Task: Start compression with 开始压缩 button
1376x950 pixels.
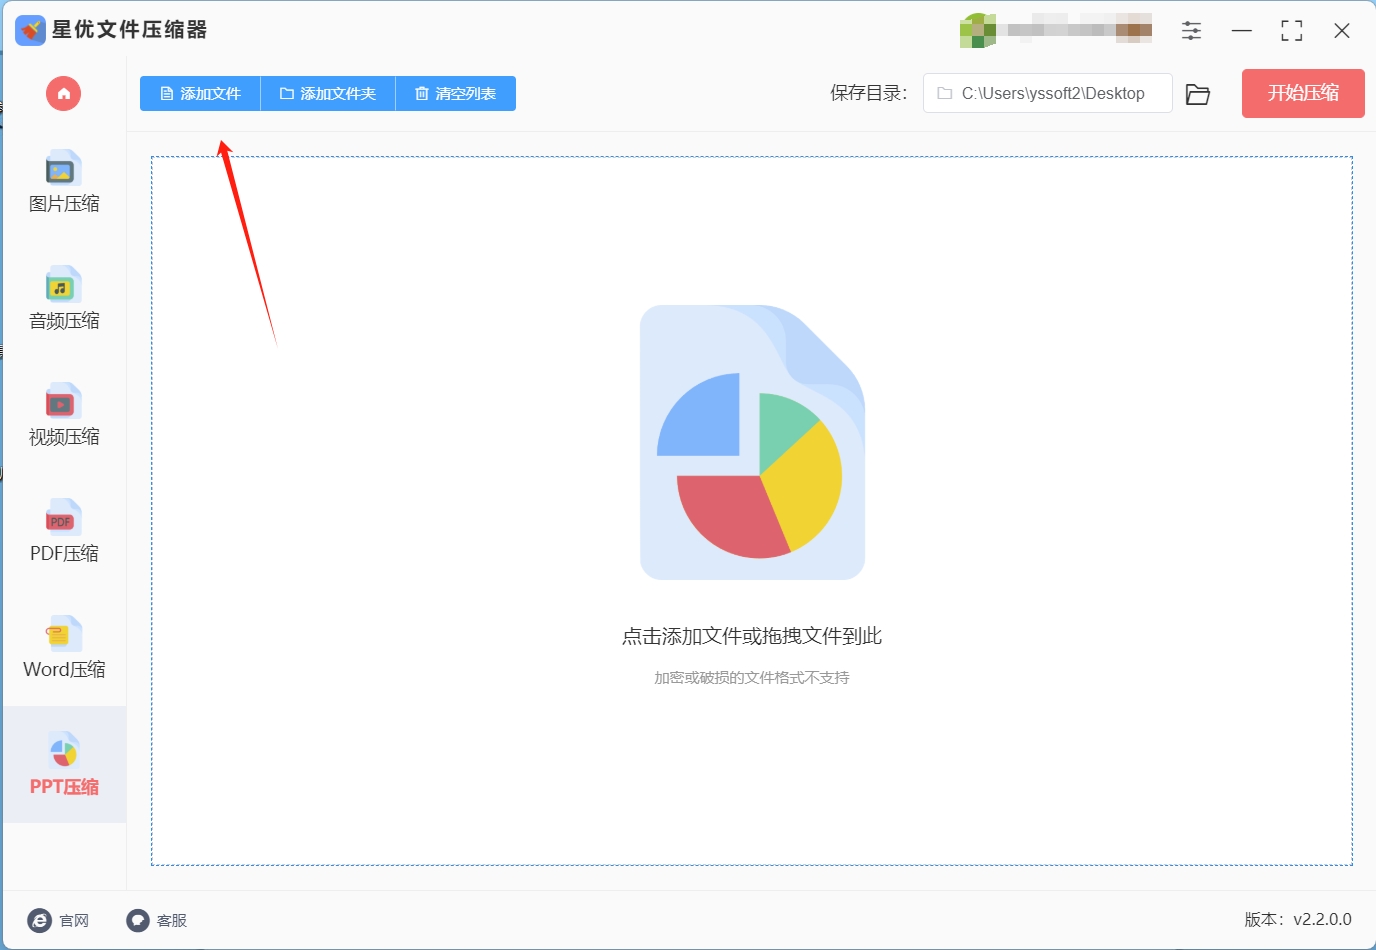Action: [x=1303, y=93]
